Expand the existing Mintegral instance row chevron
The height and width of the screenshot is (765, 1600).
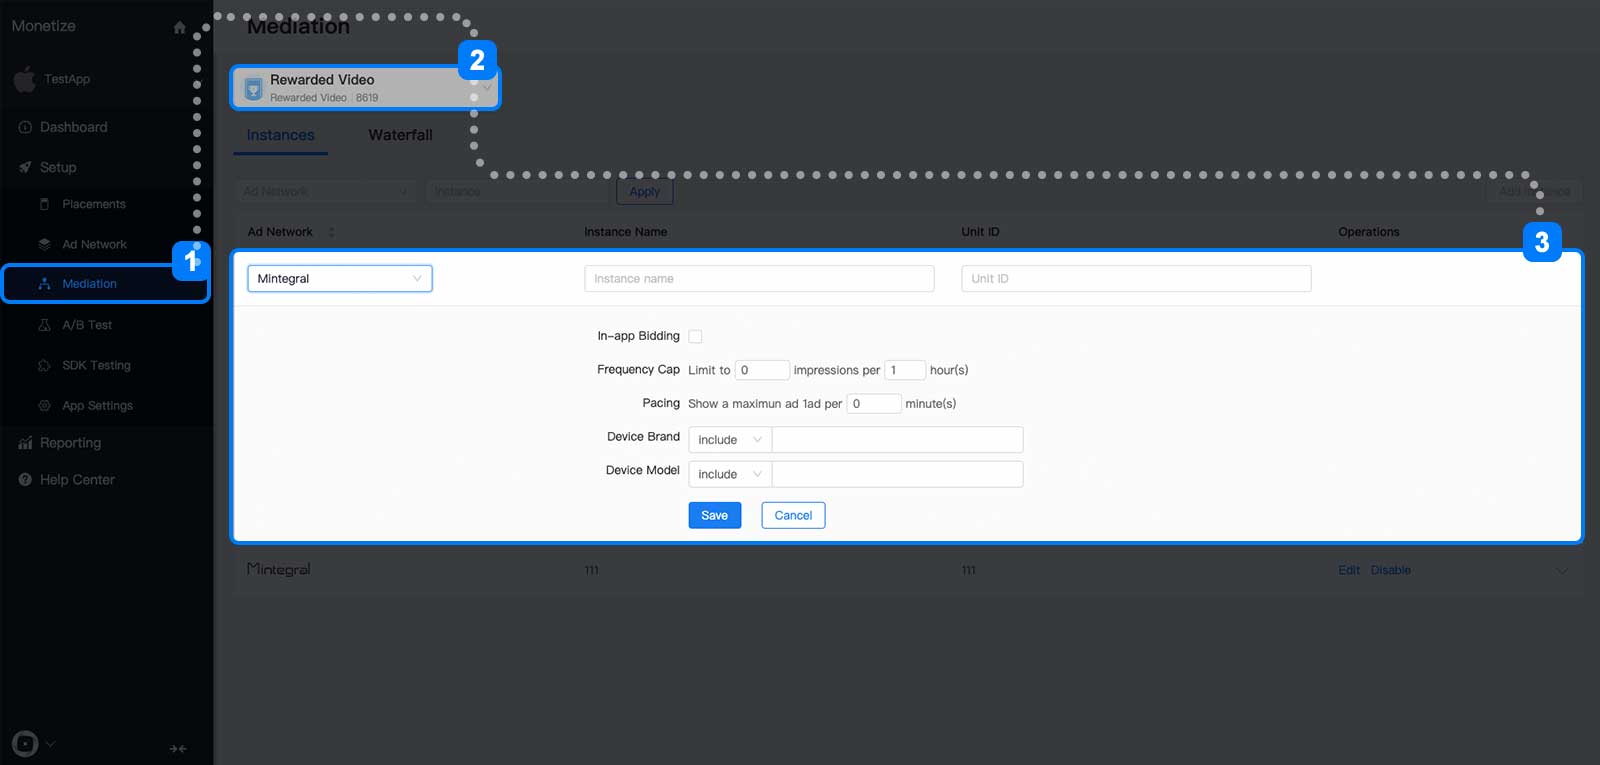pyautogui.click(x=1562, y=571)
